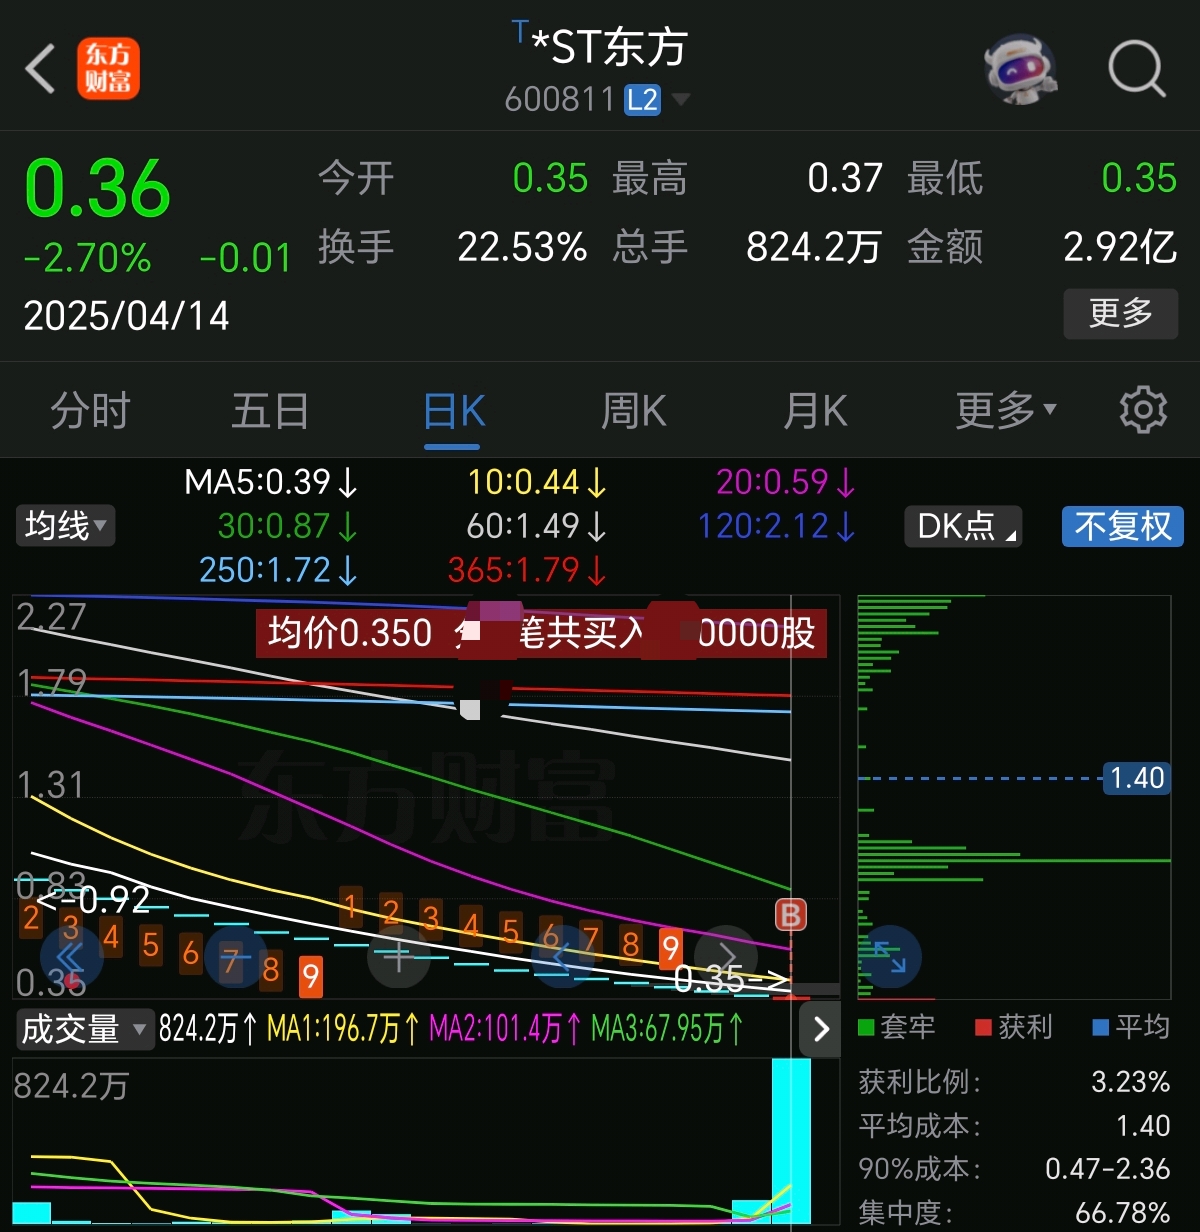
Task: Expand the stock code dropdown arrow
Action: [x=681, y=100]
